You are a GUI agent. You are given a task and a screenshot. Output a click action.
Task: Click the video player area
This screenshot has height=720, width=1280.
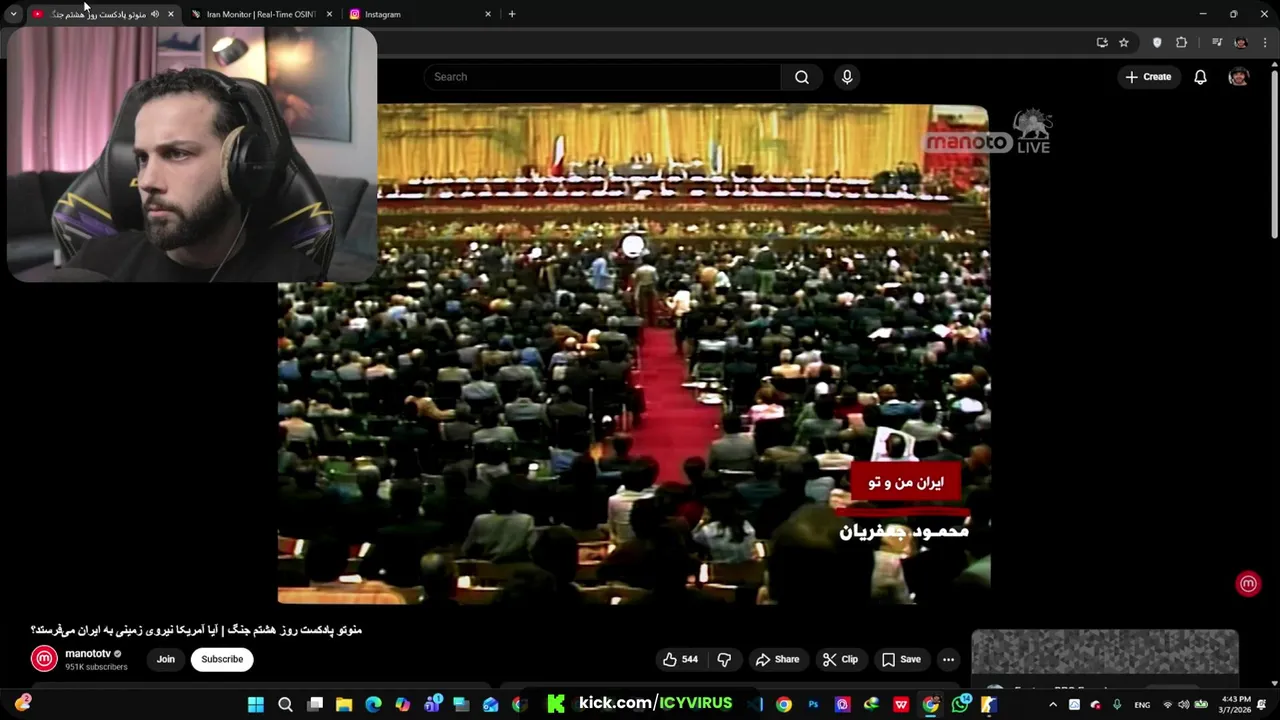point(634,354)
